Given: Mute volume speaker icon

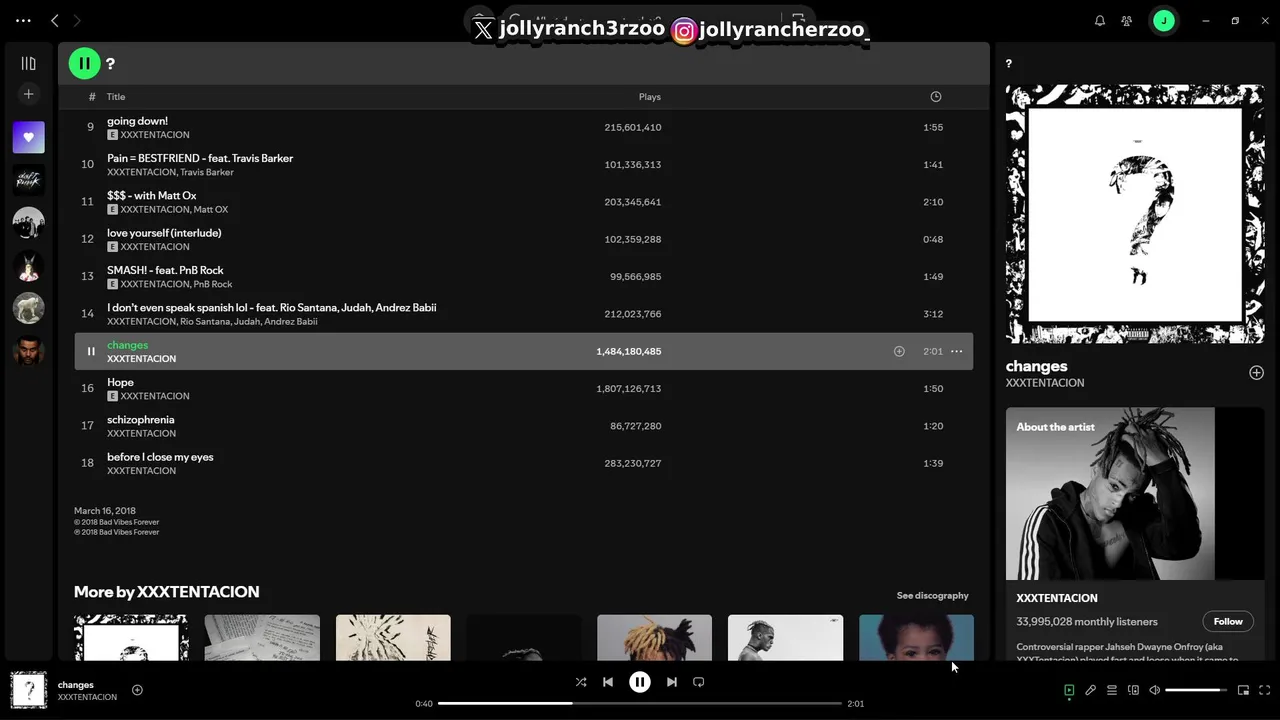Looking at the screenshot, I should point(1155,690).
